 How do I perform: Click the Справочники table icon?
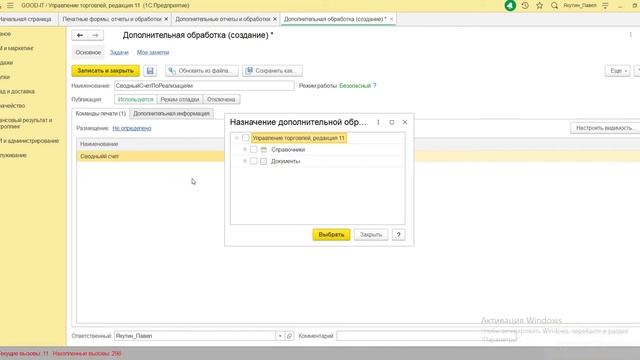tap(264, 150)
